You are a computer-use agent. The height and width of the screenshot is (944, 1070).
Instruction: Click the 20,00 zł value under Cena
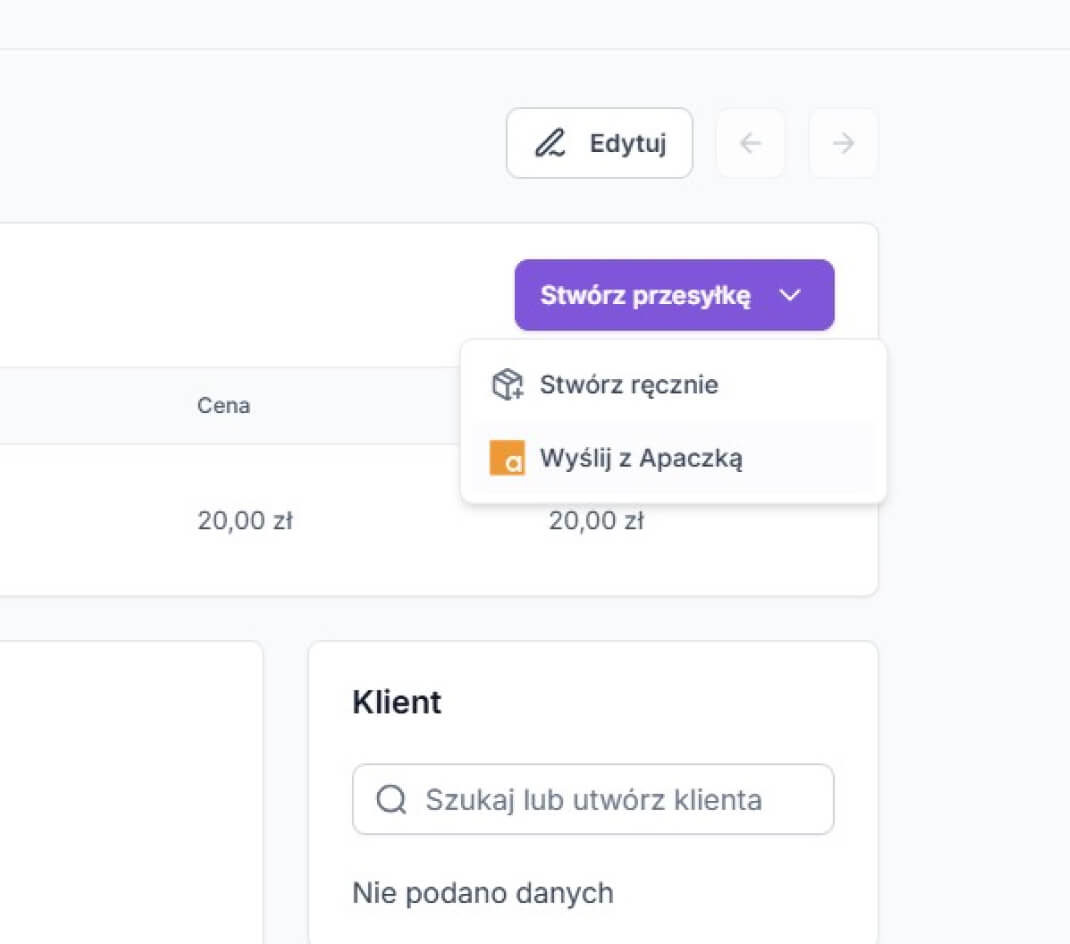(x=244, y=521)
